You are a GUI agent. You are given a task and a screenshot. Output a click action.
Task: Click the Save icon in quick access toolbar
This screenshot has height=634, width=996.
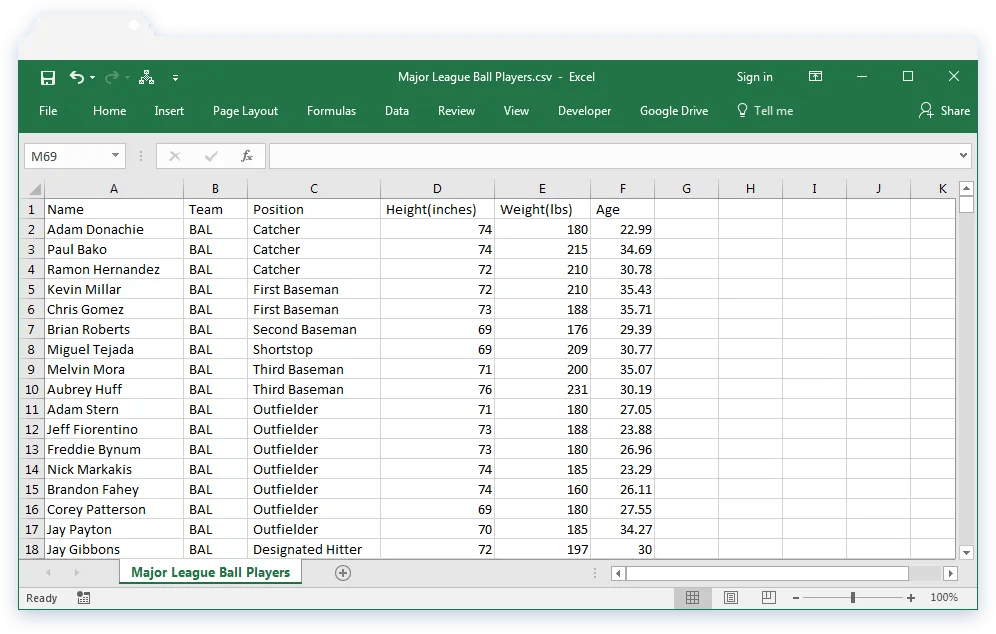tap(48, 78)
